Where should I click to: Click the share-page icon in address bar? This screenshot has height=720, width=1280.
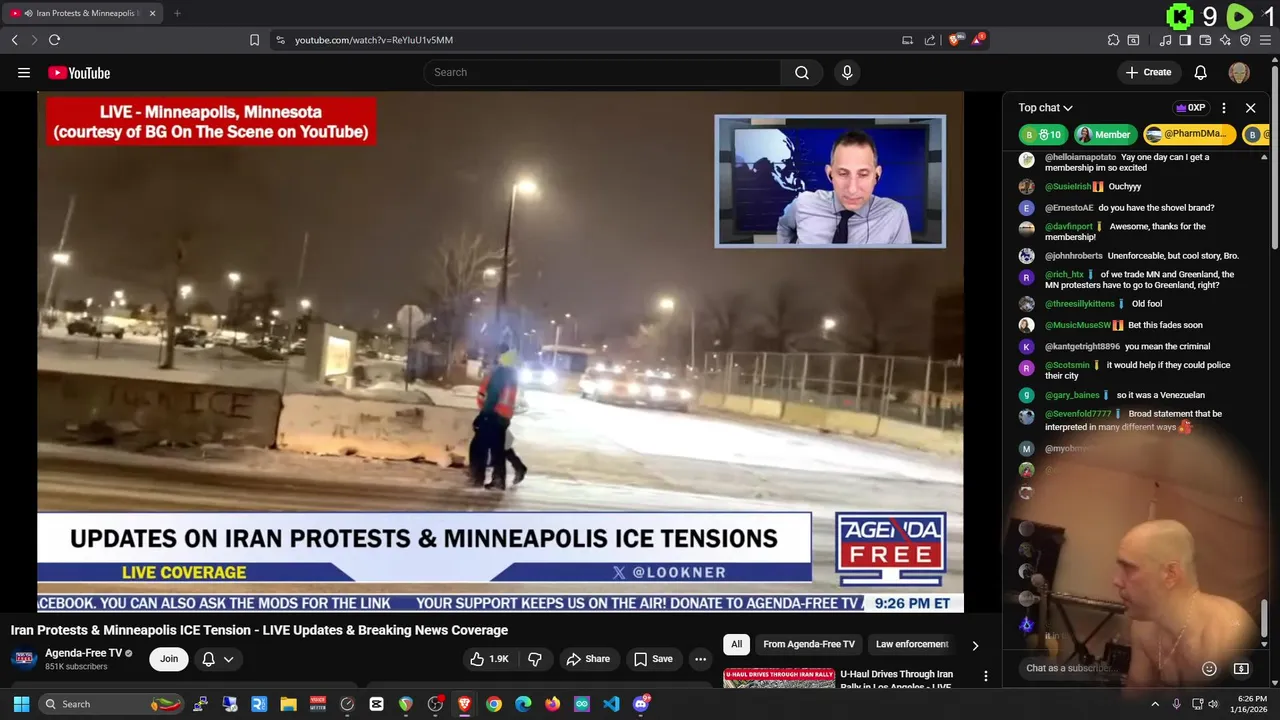pyautogui.click(x=930, y=40)
